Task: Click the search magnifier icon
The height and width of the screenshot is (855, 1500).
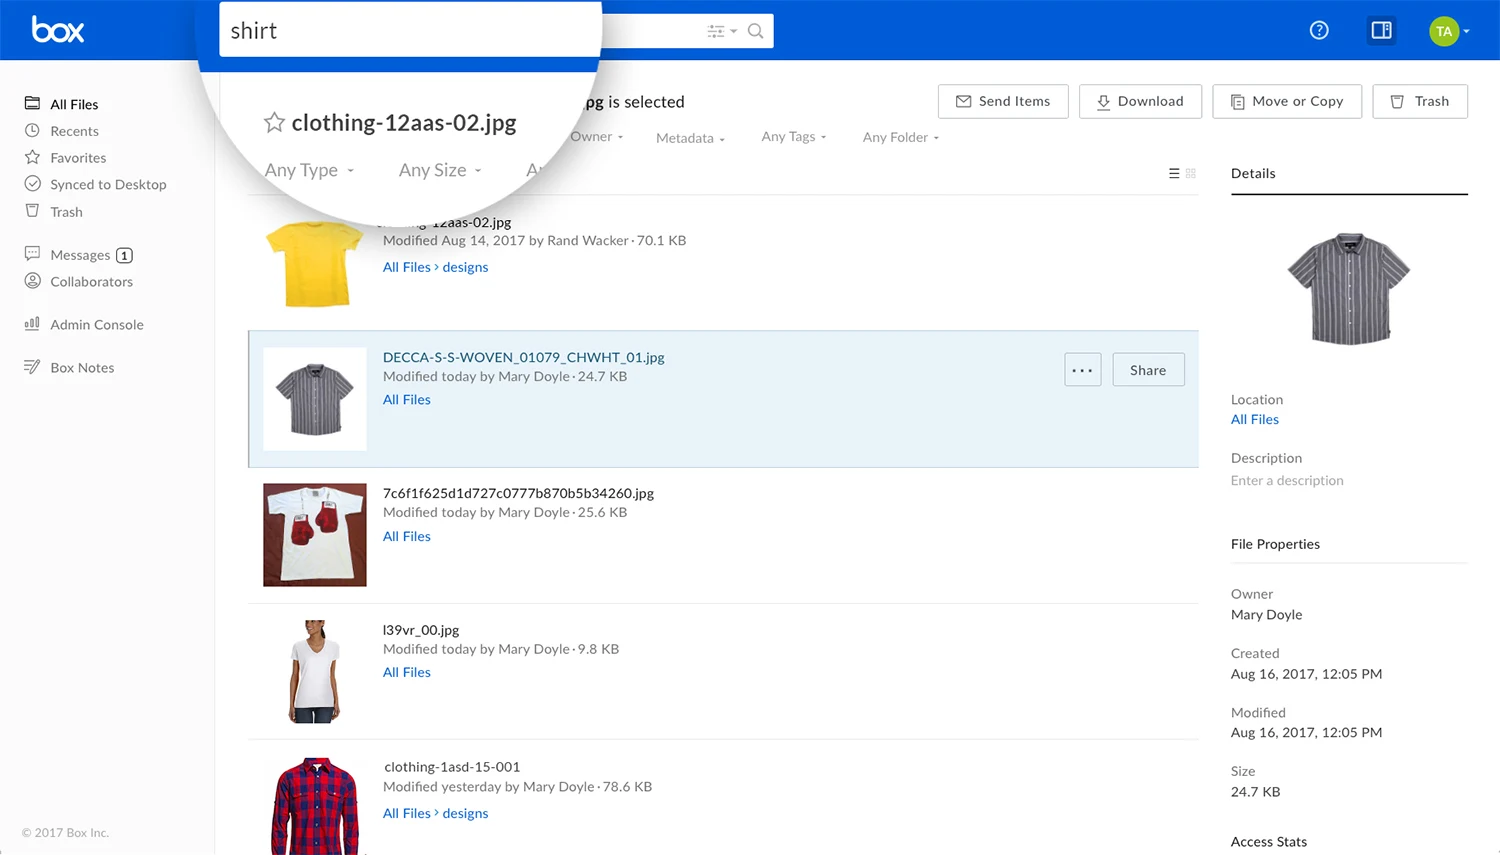Action: 756,31
